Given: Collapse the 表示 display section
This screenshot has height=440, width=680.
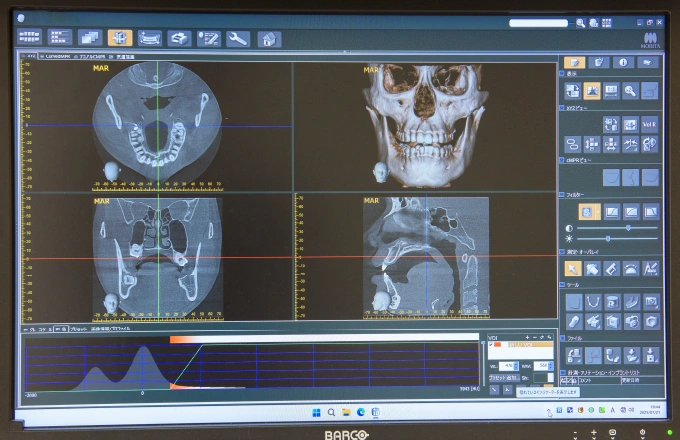Looking at the screenshot, I should click(563, 74).
